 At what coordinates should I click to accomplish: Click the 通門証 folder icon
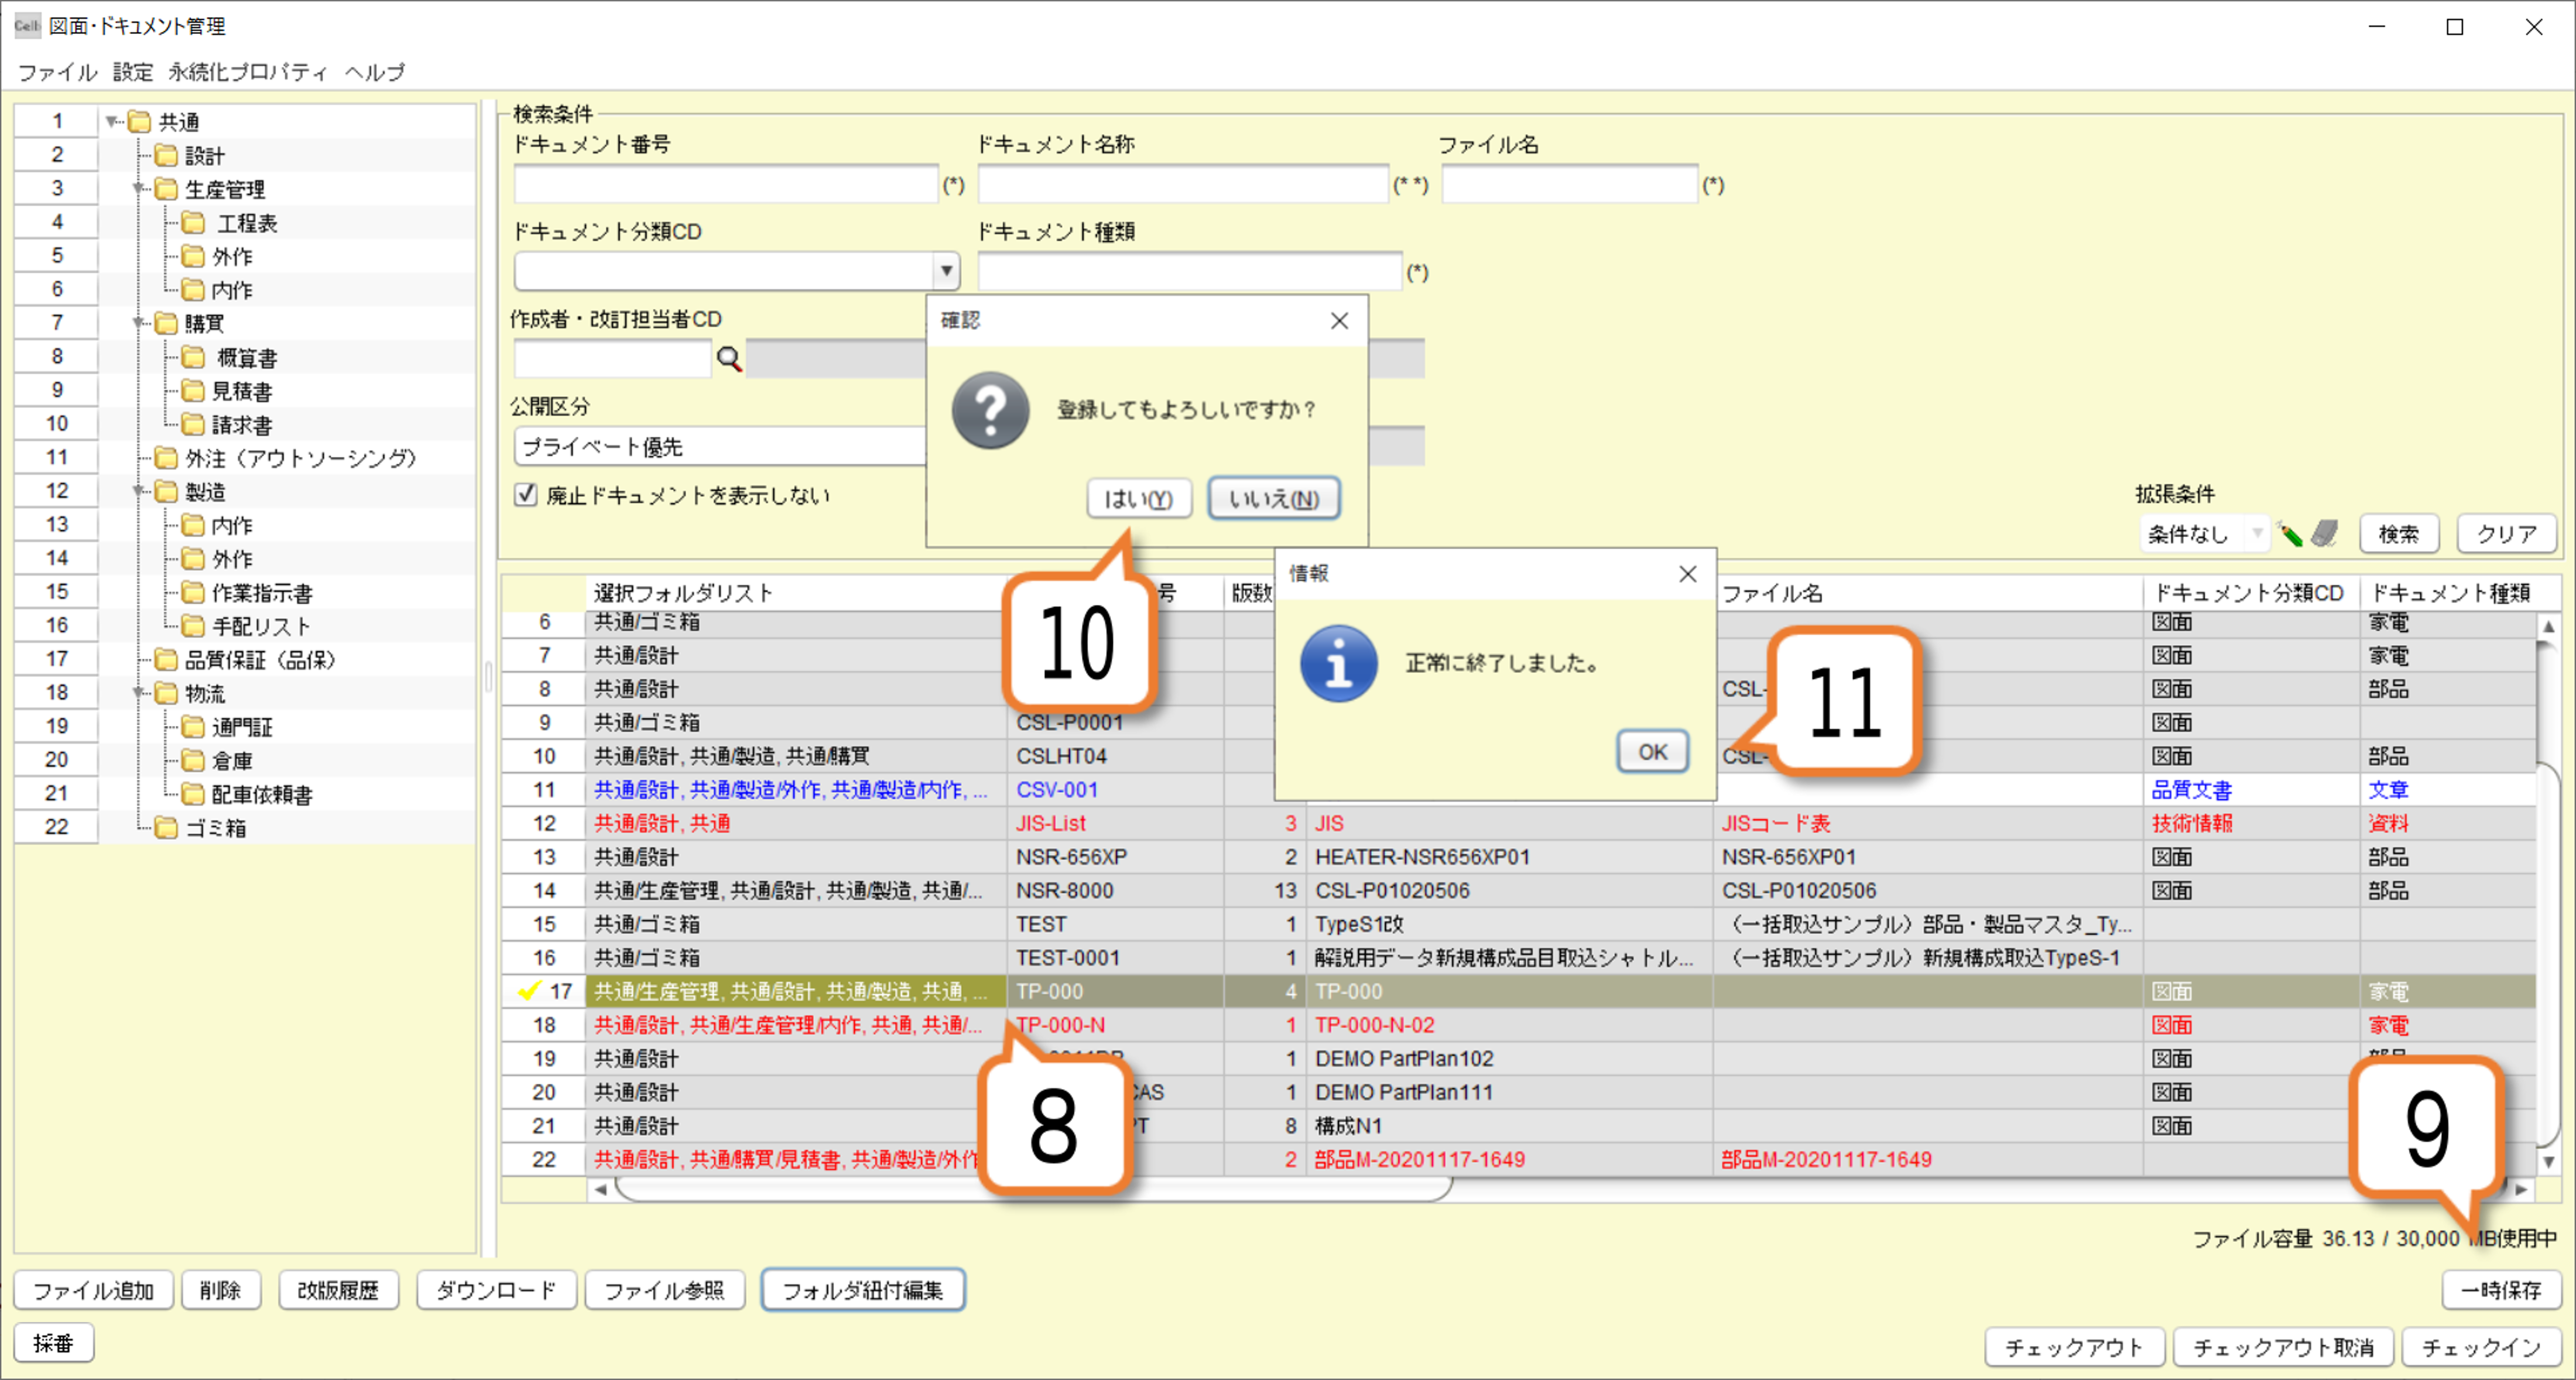(193, 727)
